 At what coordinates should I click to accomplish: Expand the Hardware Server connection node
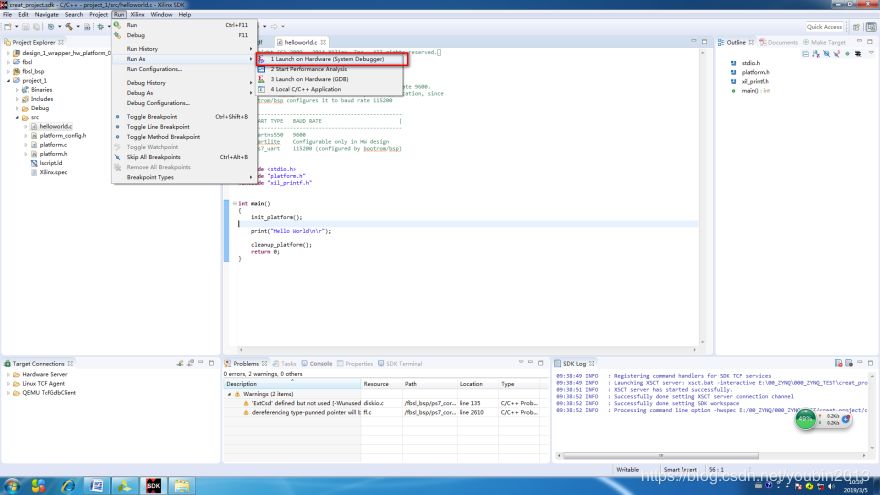[x=8, y=374]
